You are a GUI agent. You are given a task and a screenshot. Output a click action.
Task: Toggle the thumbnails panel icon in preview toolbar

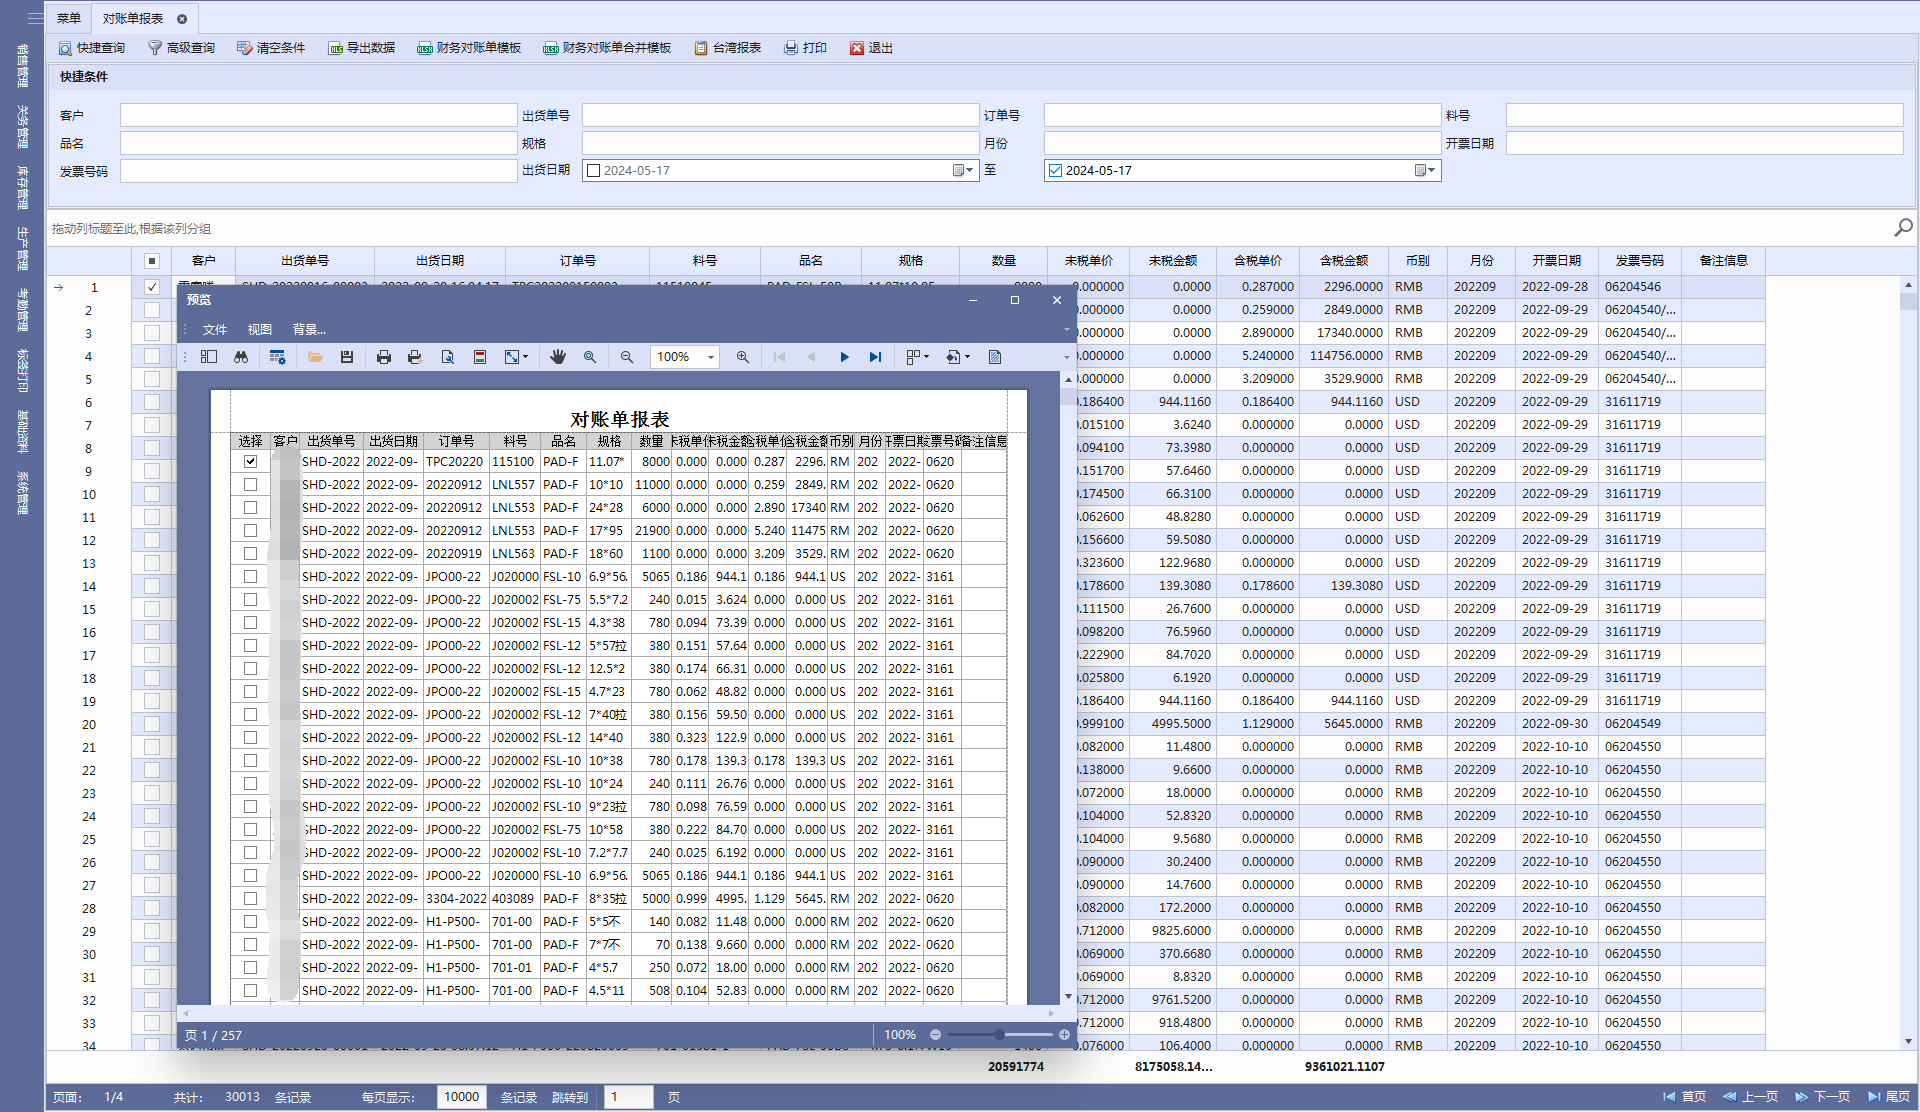point(209,357)
